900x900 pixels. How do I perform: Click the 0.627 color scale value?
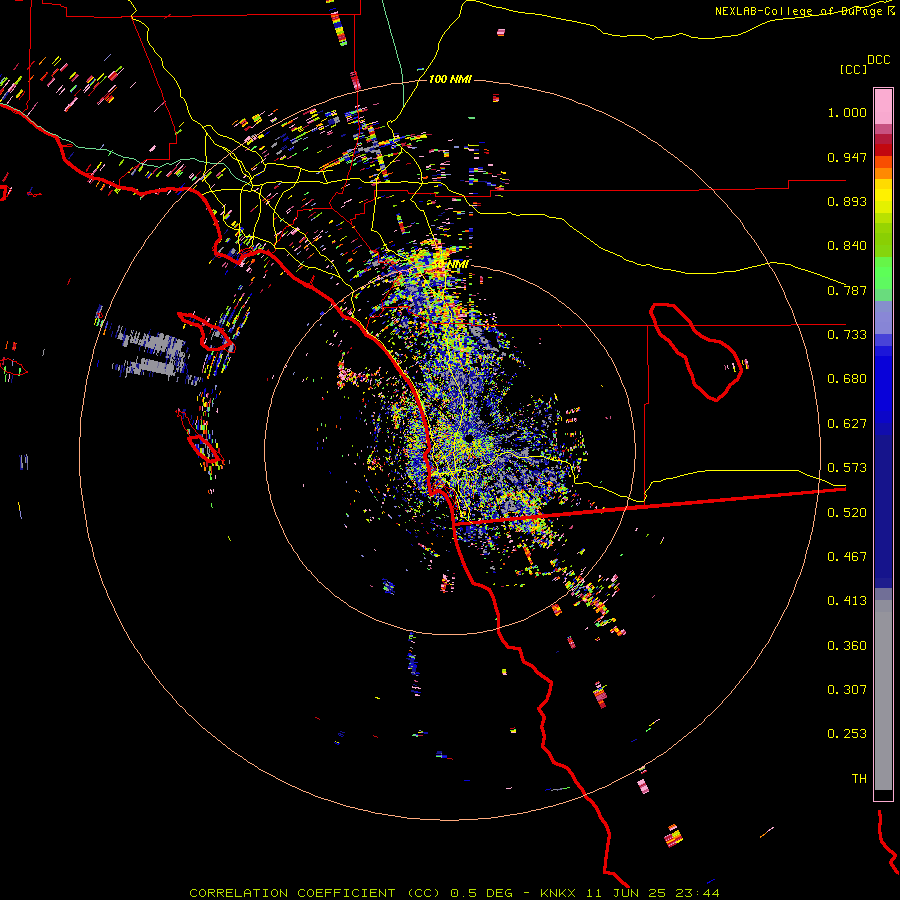coord(847,424)
